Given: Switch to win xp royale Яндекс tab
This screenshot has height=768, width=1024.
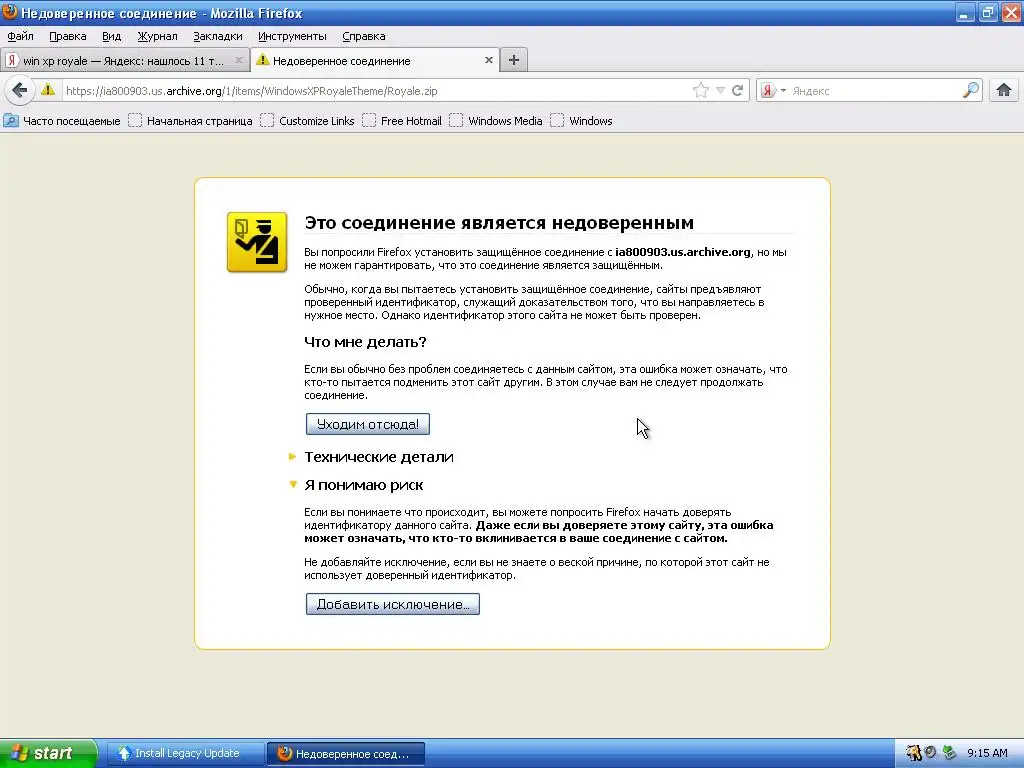Looking at the screenshot, I should click(x=124, y=61).
